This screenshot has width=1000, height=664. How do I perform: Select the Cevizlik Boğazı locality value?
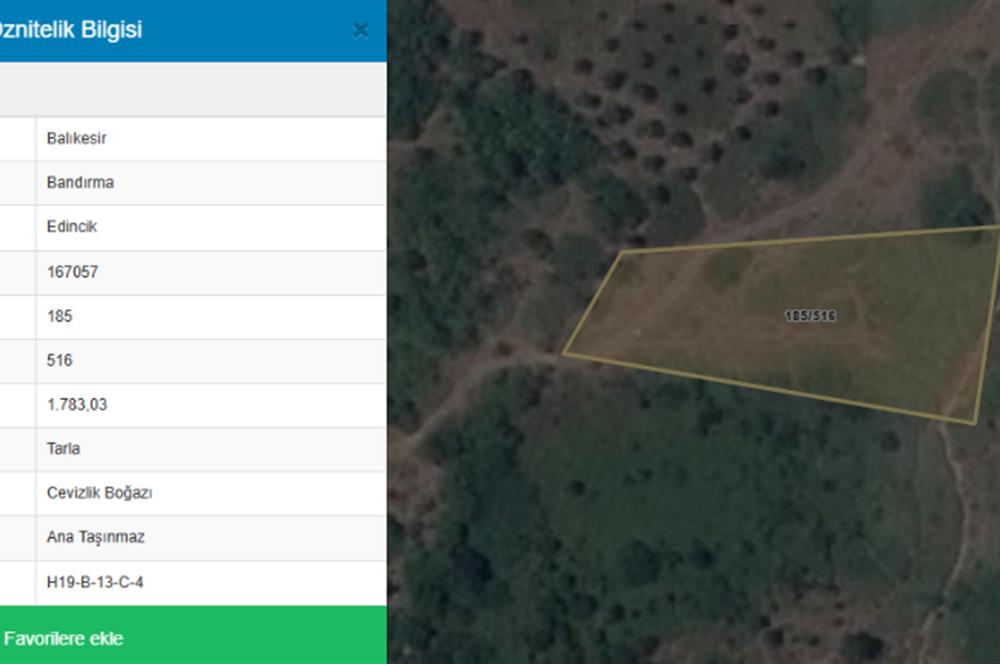[x=99, y=493]
